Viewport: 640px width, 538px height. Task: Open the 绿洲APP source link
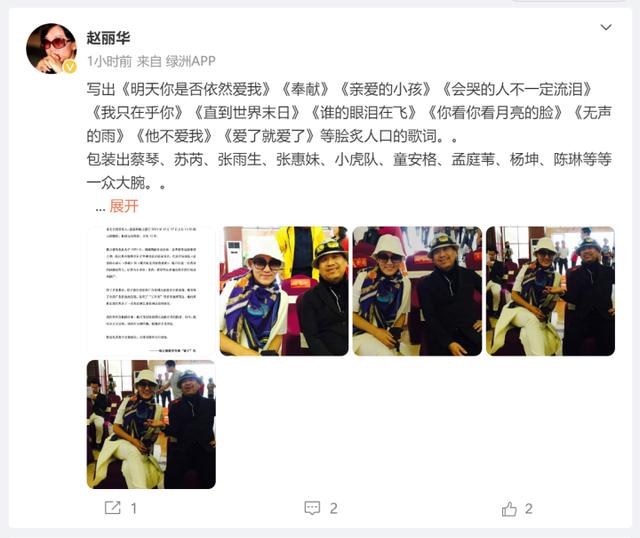[191, 61]
